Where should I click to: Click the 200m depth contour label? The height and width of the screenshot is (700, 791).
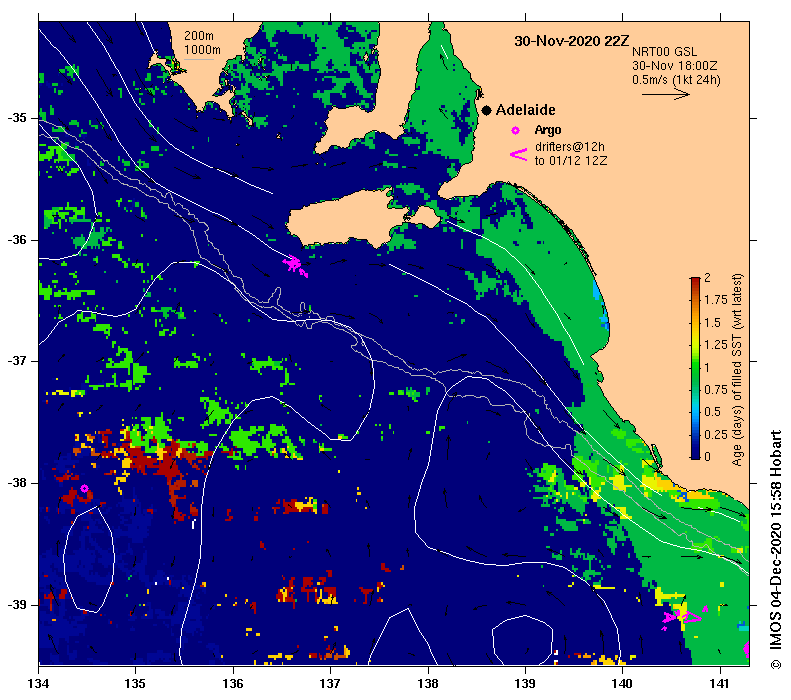198,36
